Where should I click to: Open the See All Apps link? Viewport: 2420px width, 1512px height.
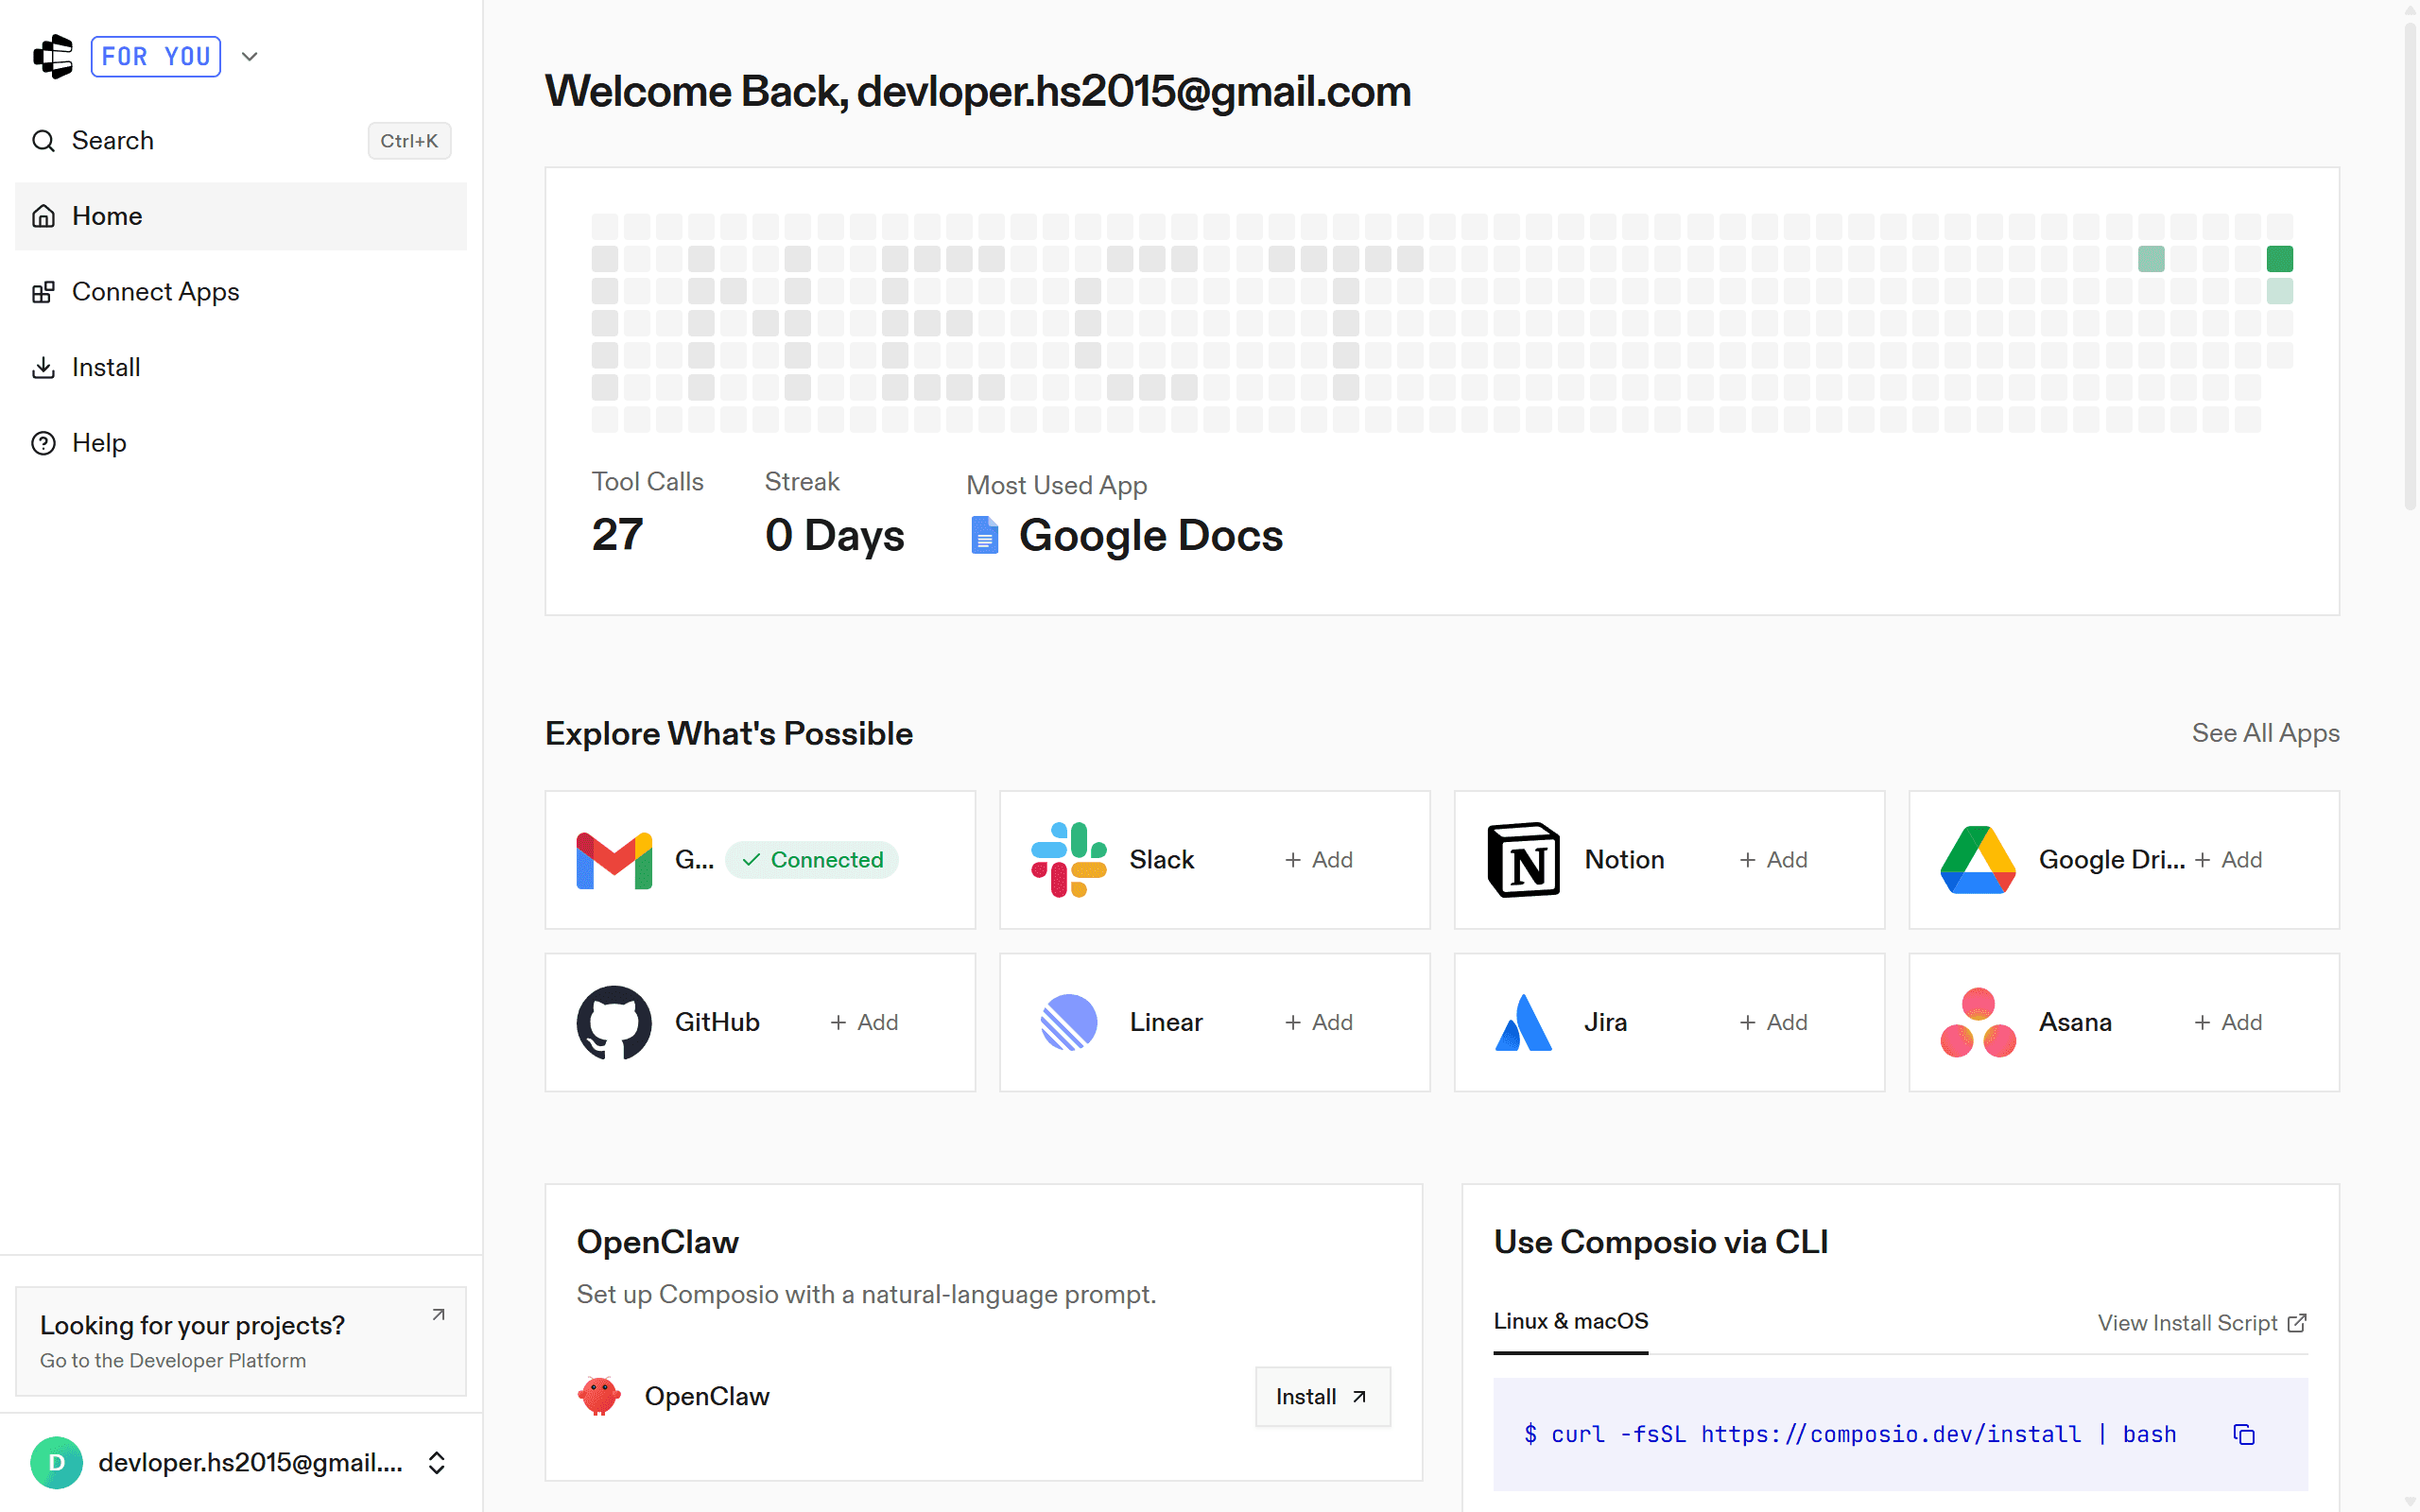[2265, 733]
